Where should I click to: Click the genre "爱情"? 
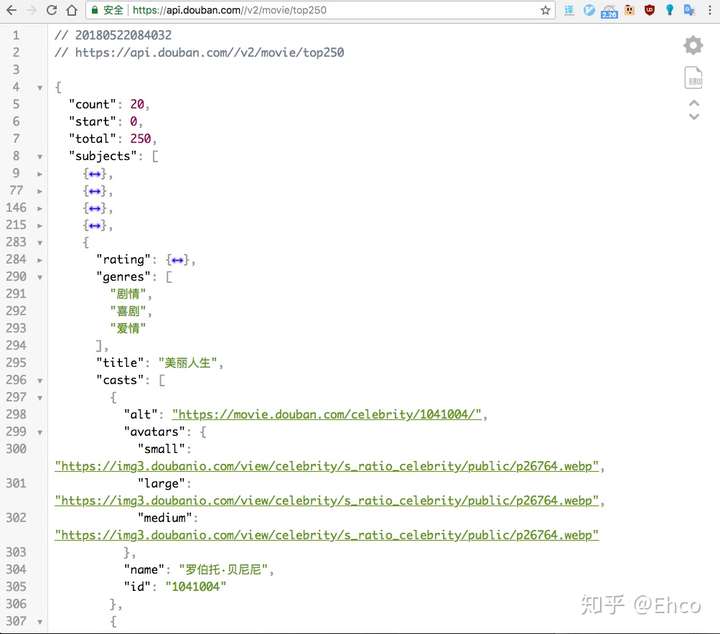click(x=128, y=328)
